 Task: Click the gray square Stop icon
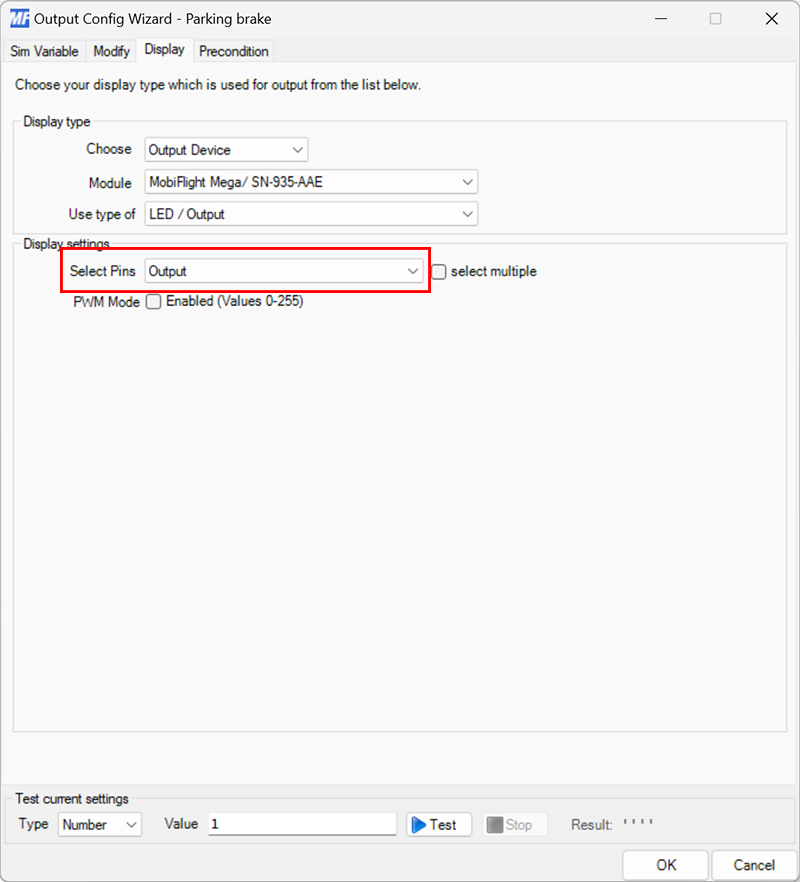[494, 824]
